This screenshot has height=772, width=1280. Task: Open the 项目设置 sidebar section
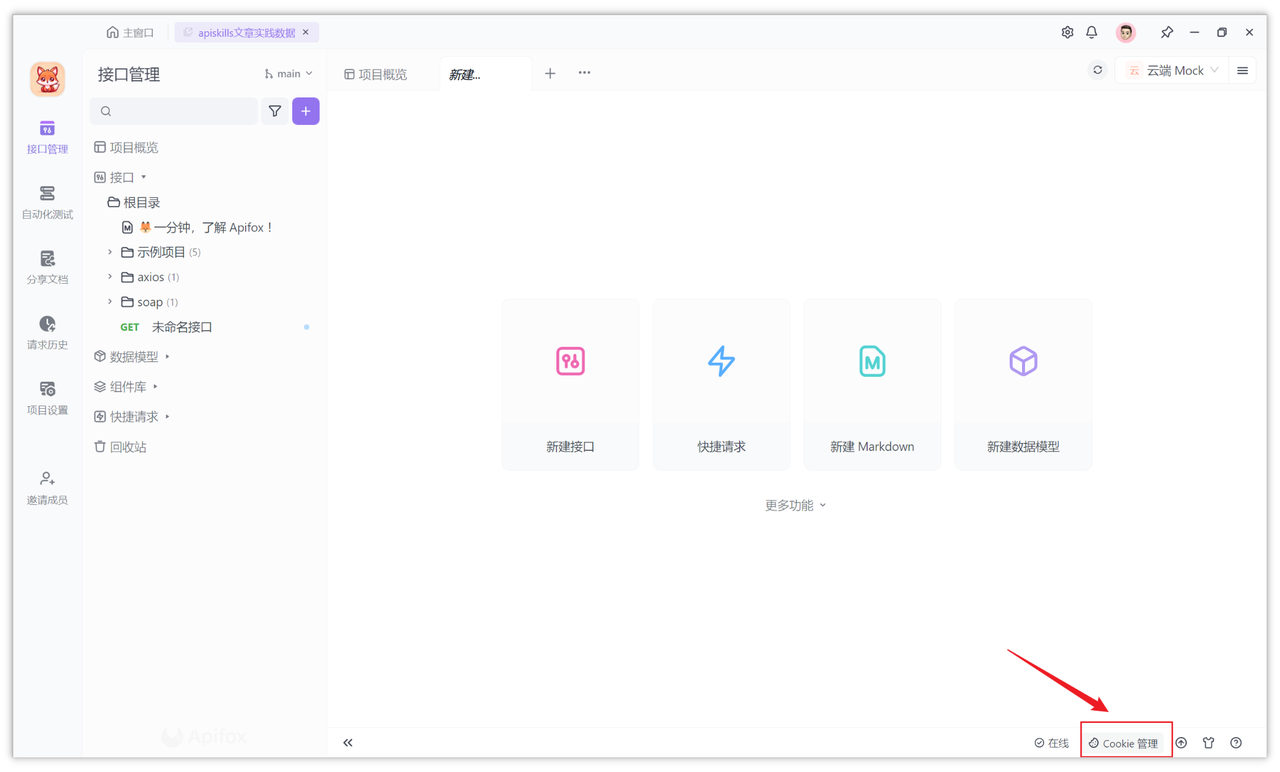pyautogui.click(x=47, y=398)
